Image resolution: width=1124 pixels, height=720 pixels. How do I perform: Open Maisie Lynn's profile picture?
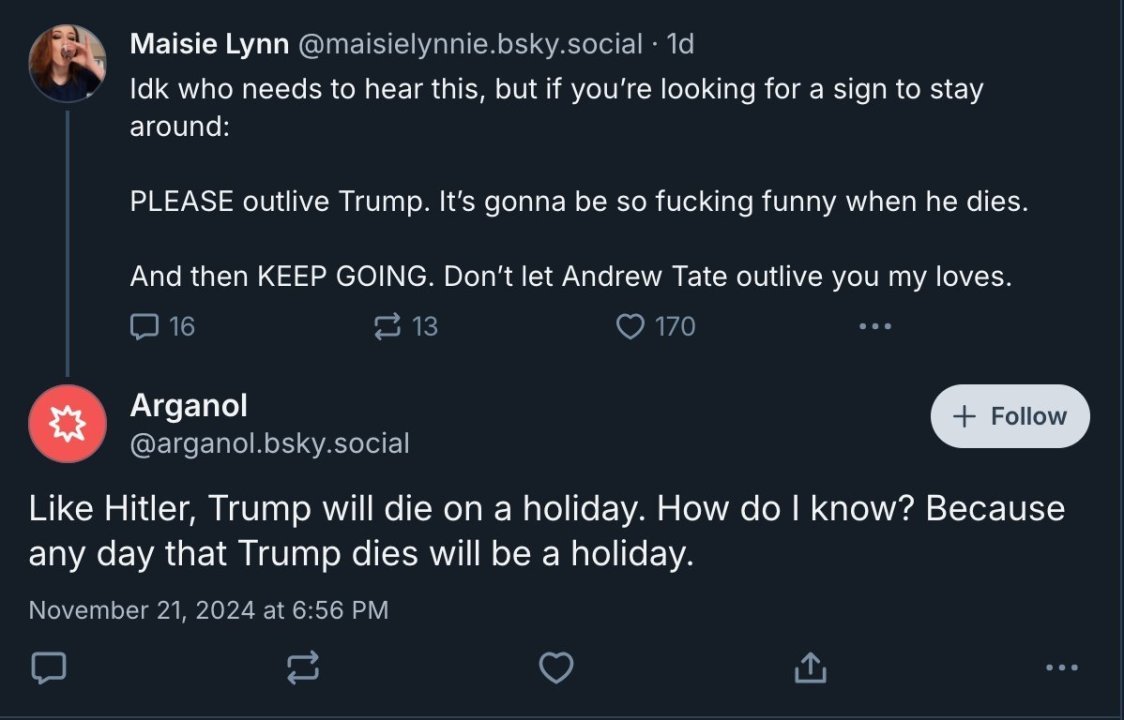pyautogui.click(x=67, y=62)
